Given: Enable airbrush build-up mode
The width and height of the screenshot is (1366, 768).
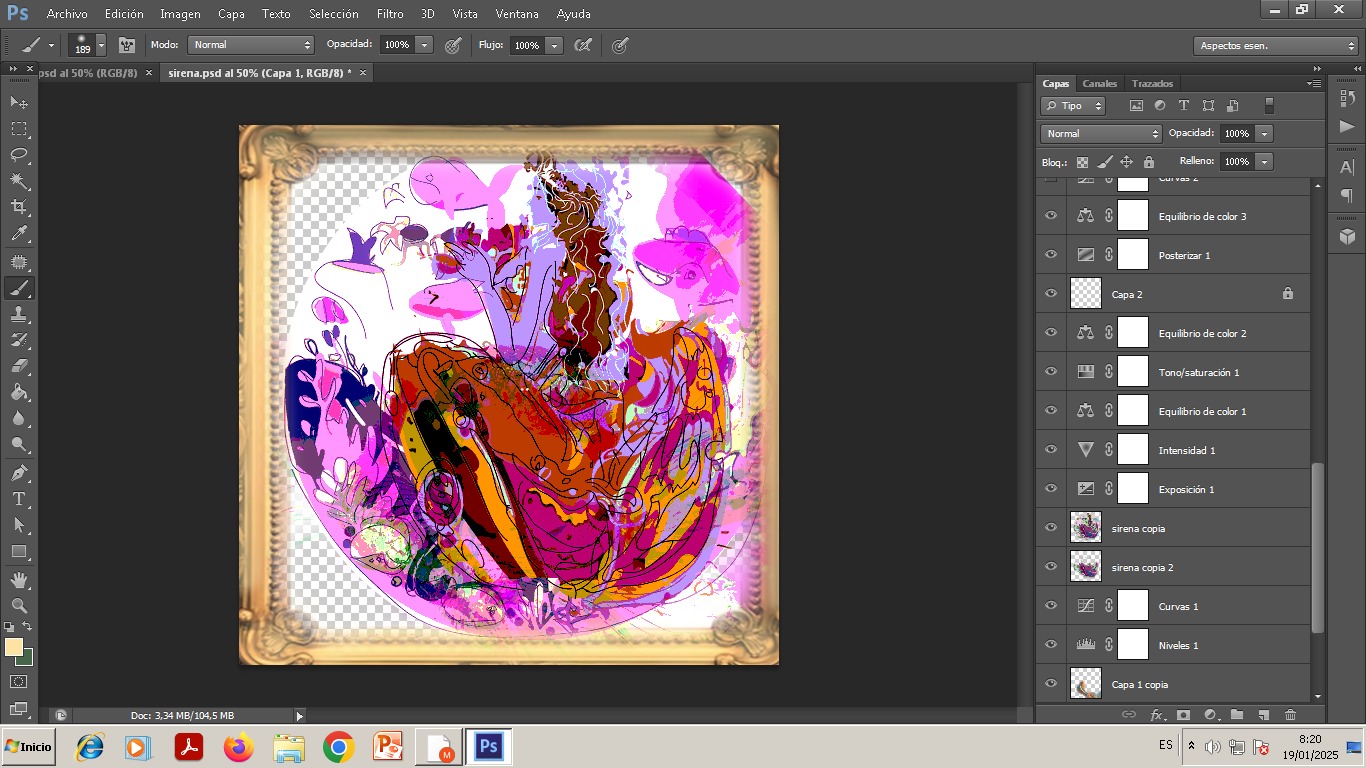Looking at the screenshot, I should coord(583,45).
